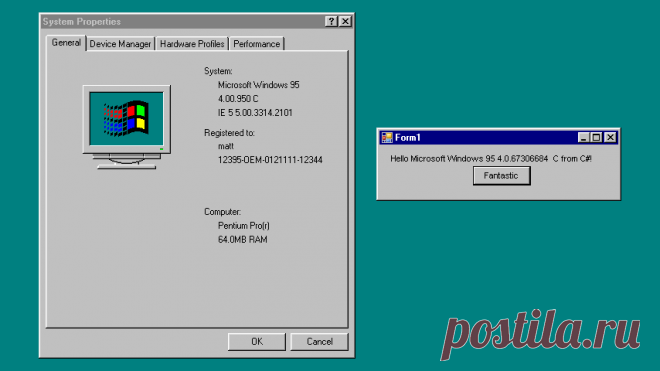Viewport: 660px width, 371px height.
Task: Minimize the Form1 window
Action: pos(583,138)
